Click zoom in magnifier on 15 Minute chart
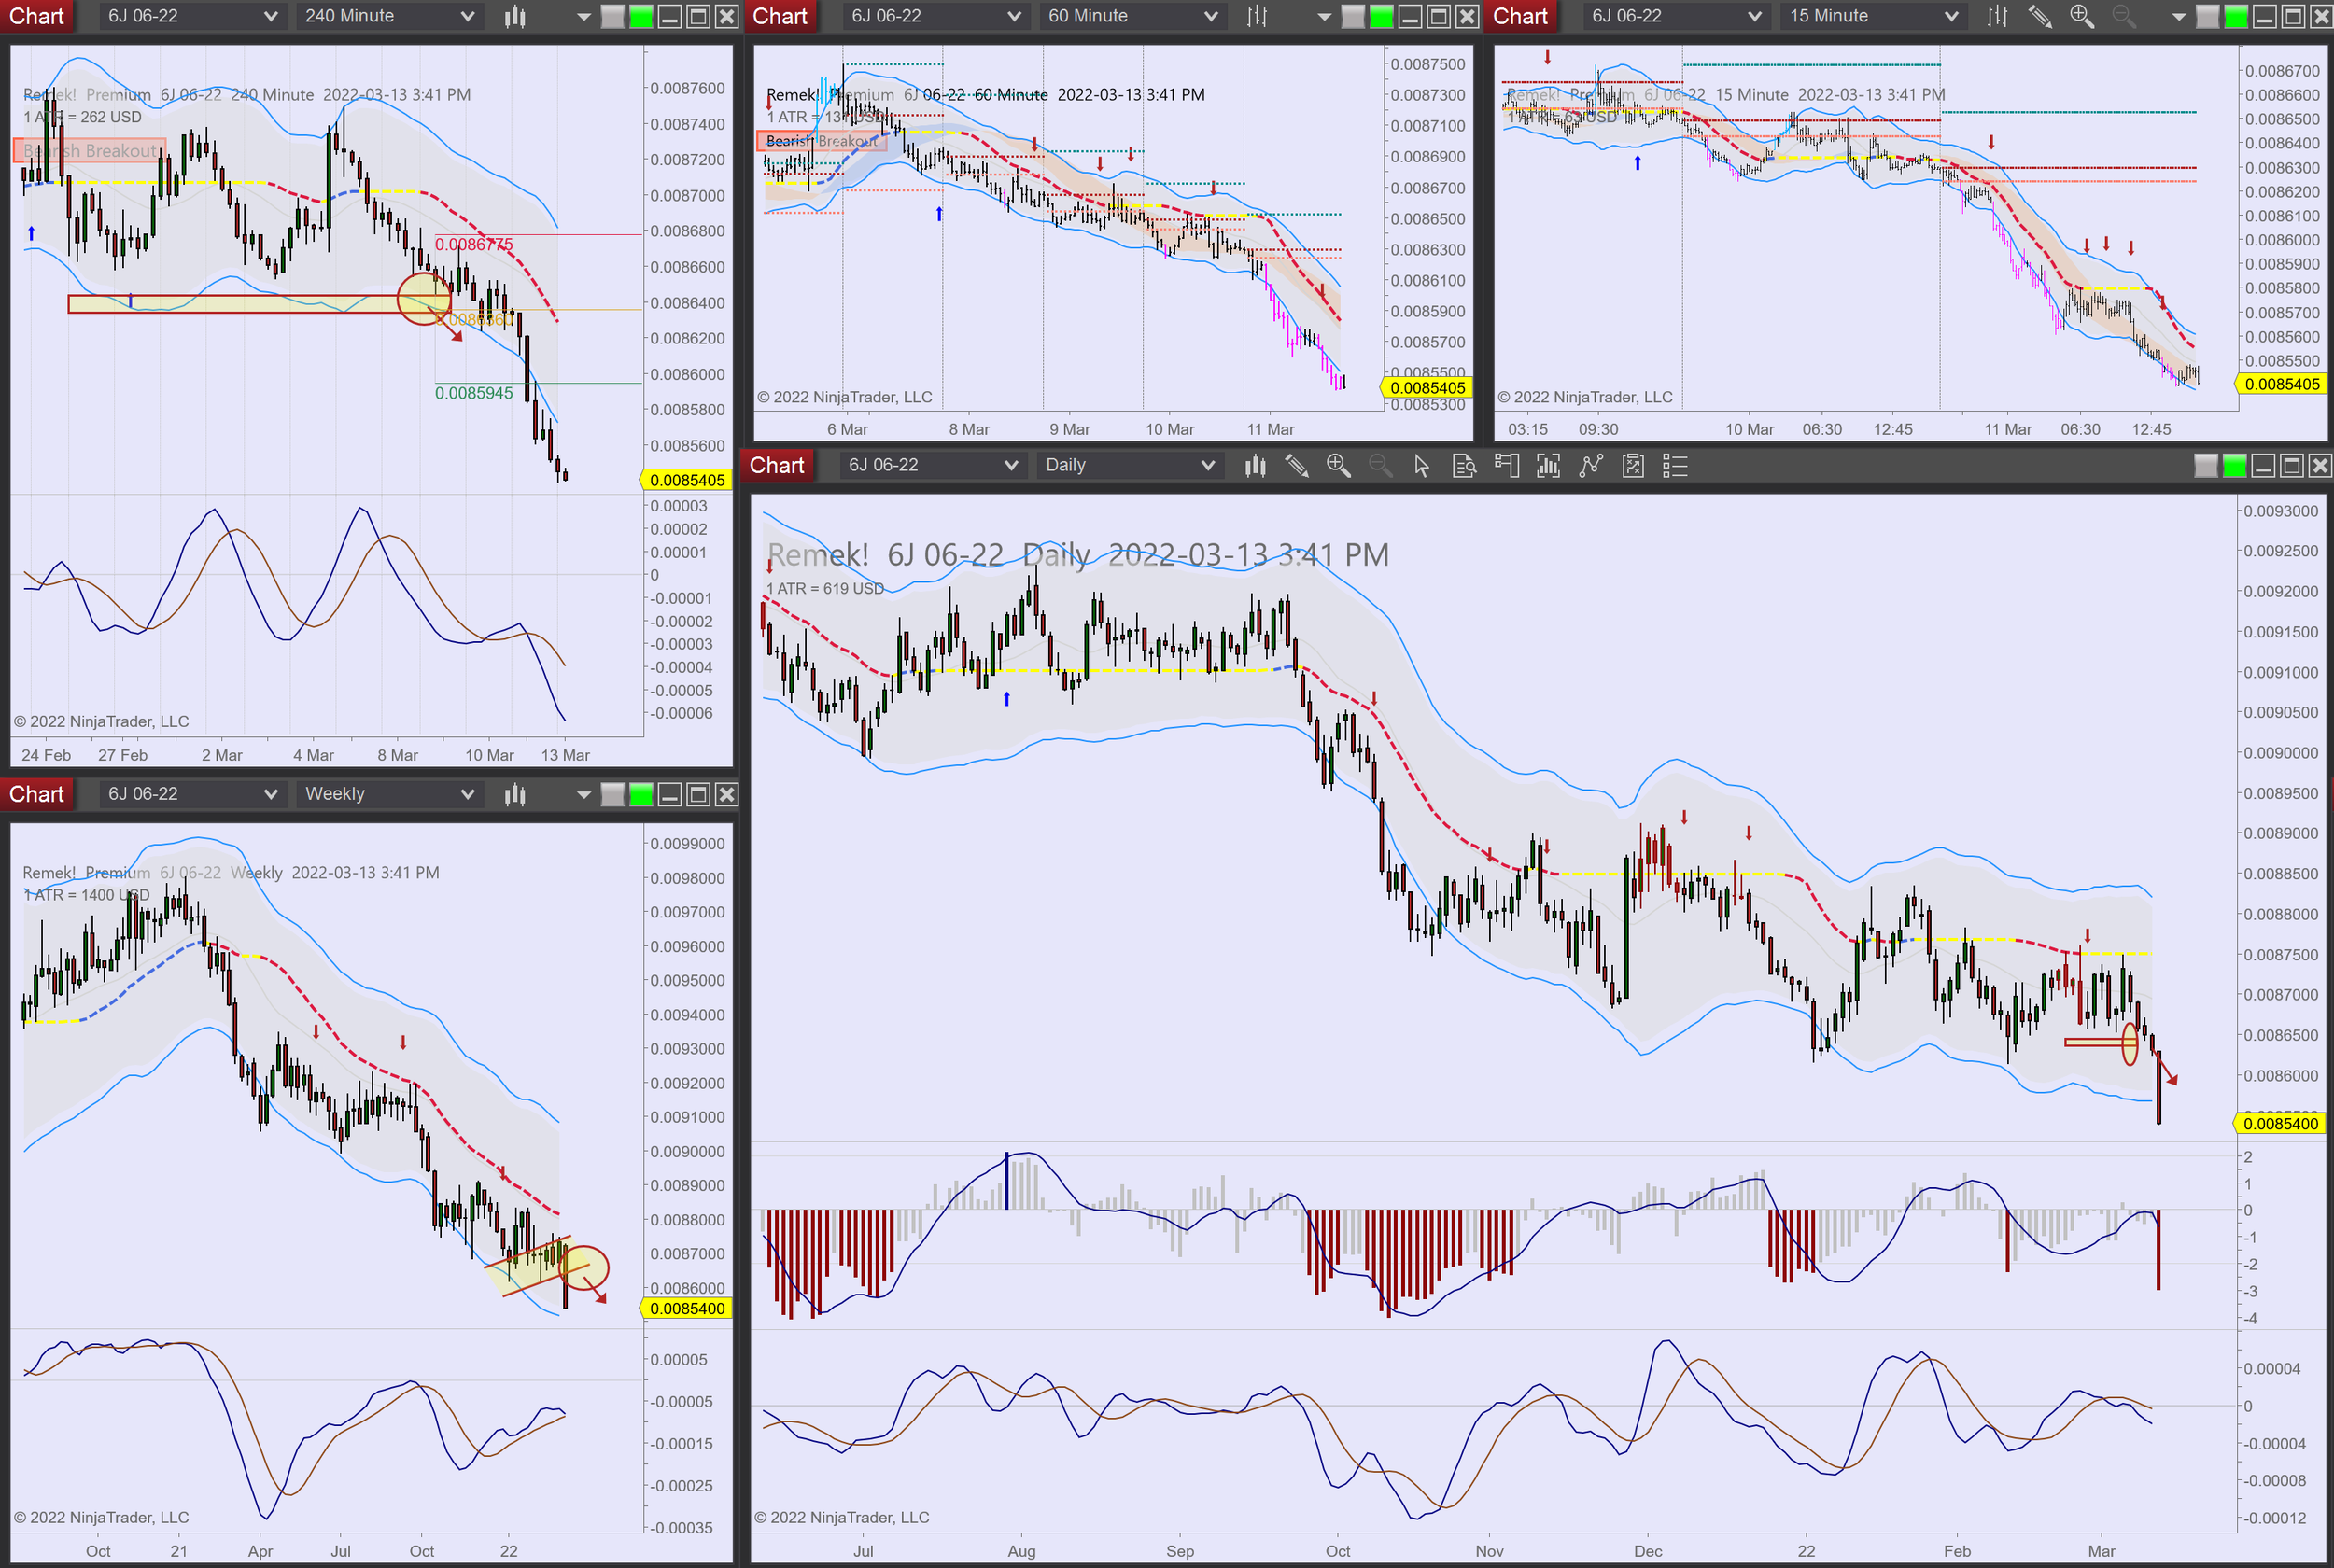This screenshot has width=2334, height=1568. point(2081,16)
